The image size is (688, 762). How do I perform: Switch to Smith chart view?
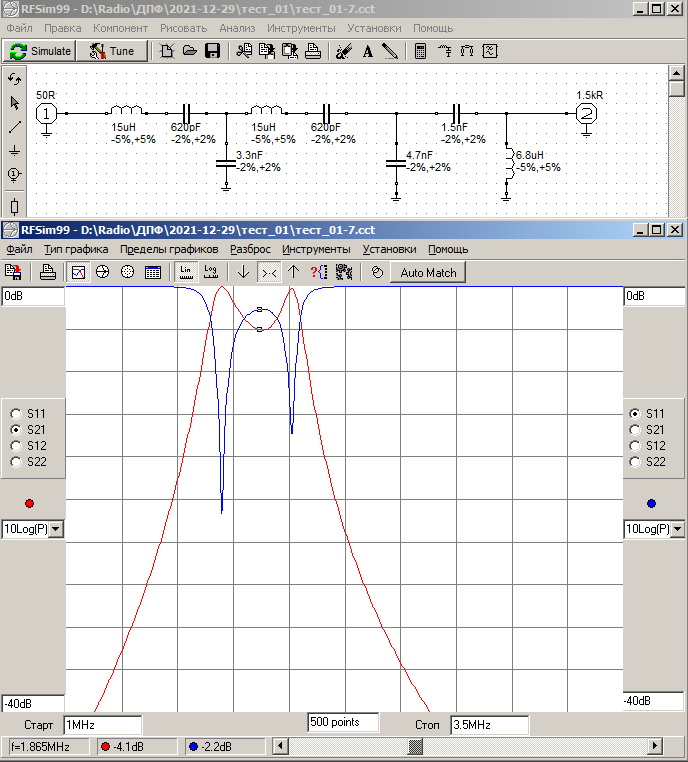tap(103, 272)
